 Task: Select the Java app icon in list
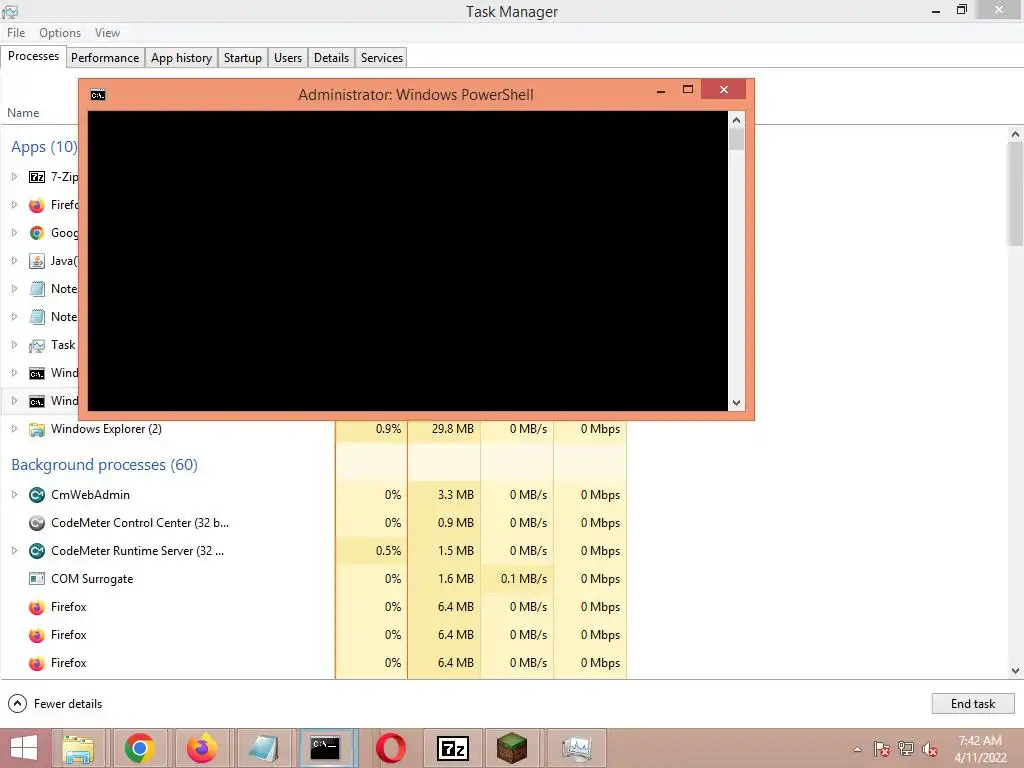tap(37, 261)
